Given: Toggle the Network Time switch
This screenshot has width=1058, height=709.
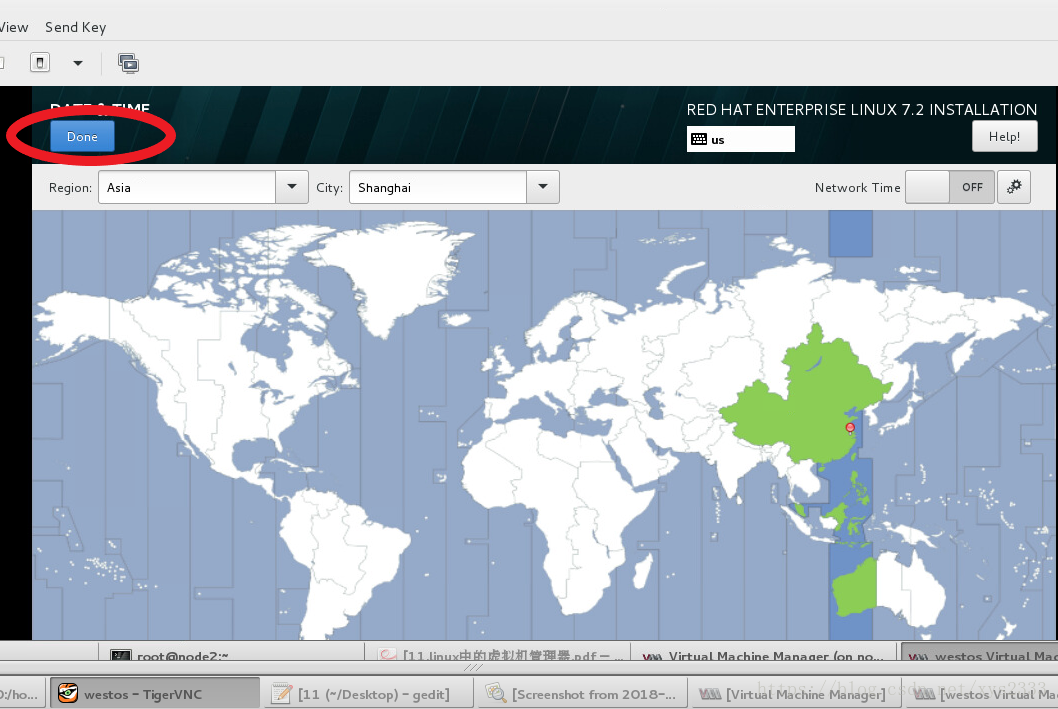Looking at the screenshot, I should 949,187.
